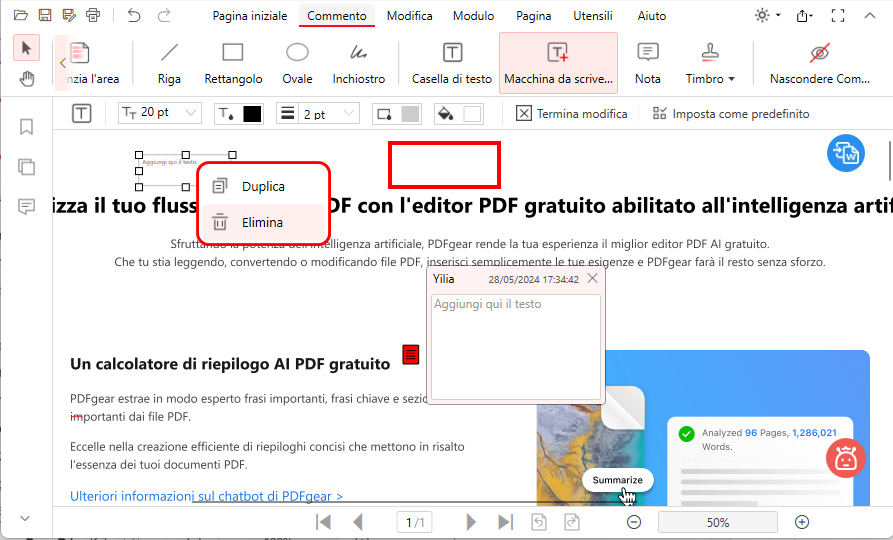Click the note text field Aggiungi qui il testo
This screenshot has width=893, height=540.
point(516,347)
